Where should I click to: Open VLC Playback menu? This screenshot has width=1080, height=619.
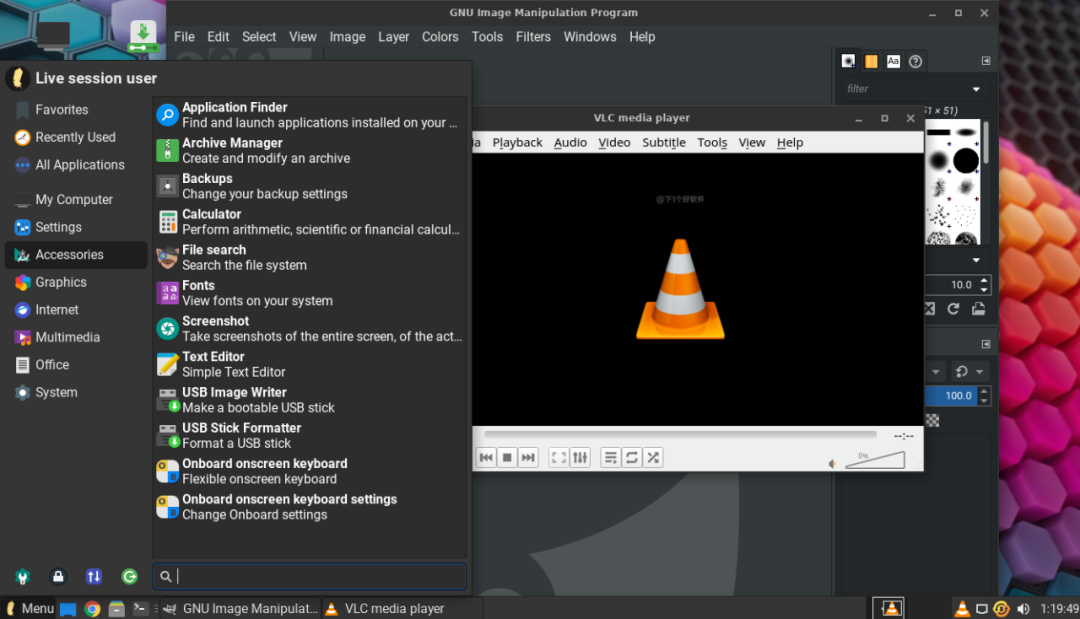(x=517, y=143)
